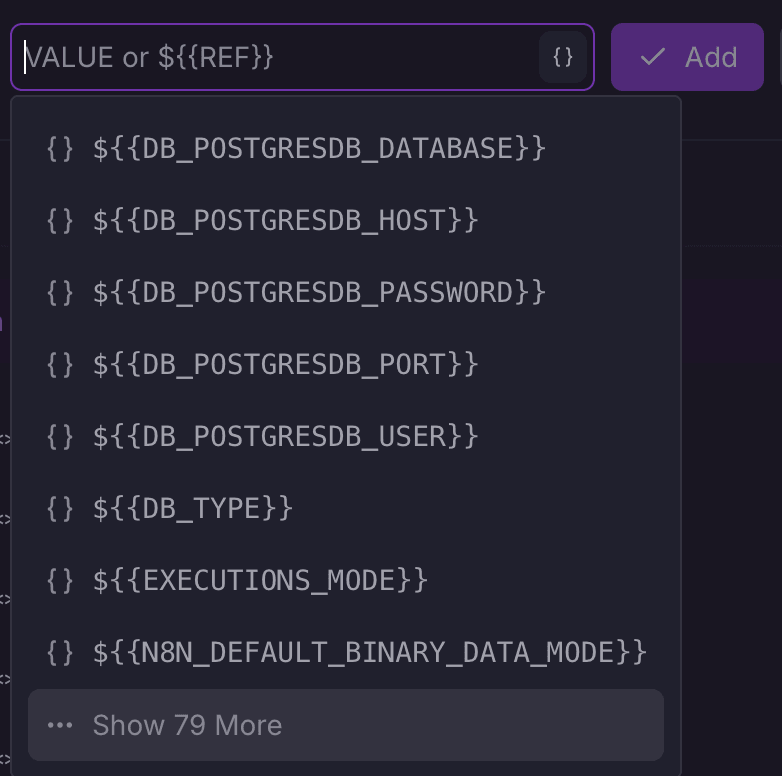Image resolution: width=782 pixels, height=776 pixels.
Task: Click the Add button
Action: pos(687,57)
